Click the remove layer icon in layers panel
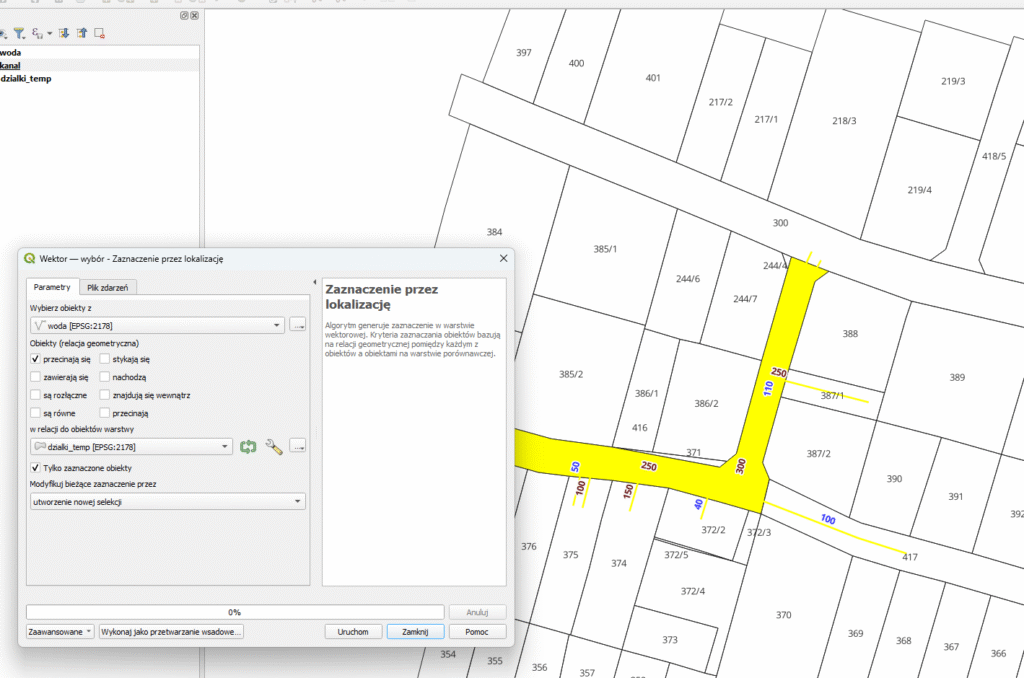The height and width of the screenshot is (678, 1024). (x=100, y=33)
